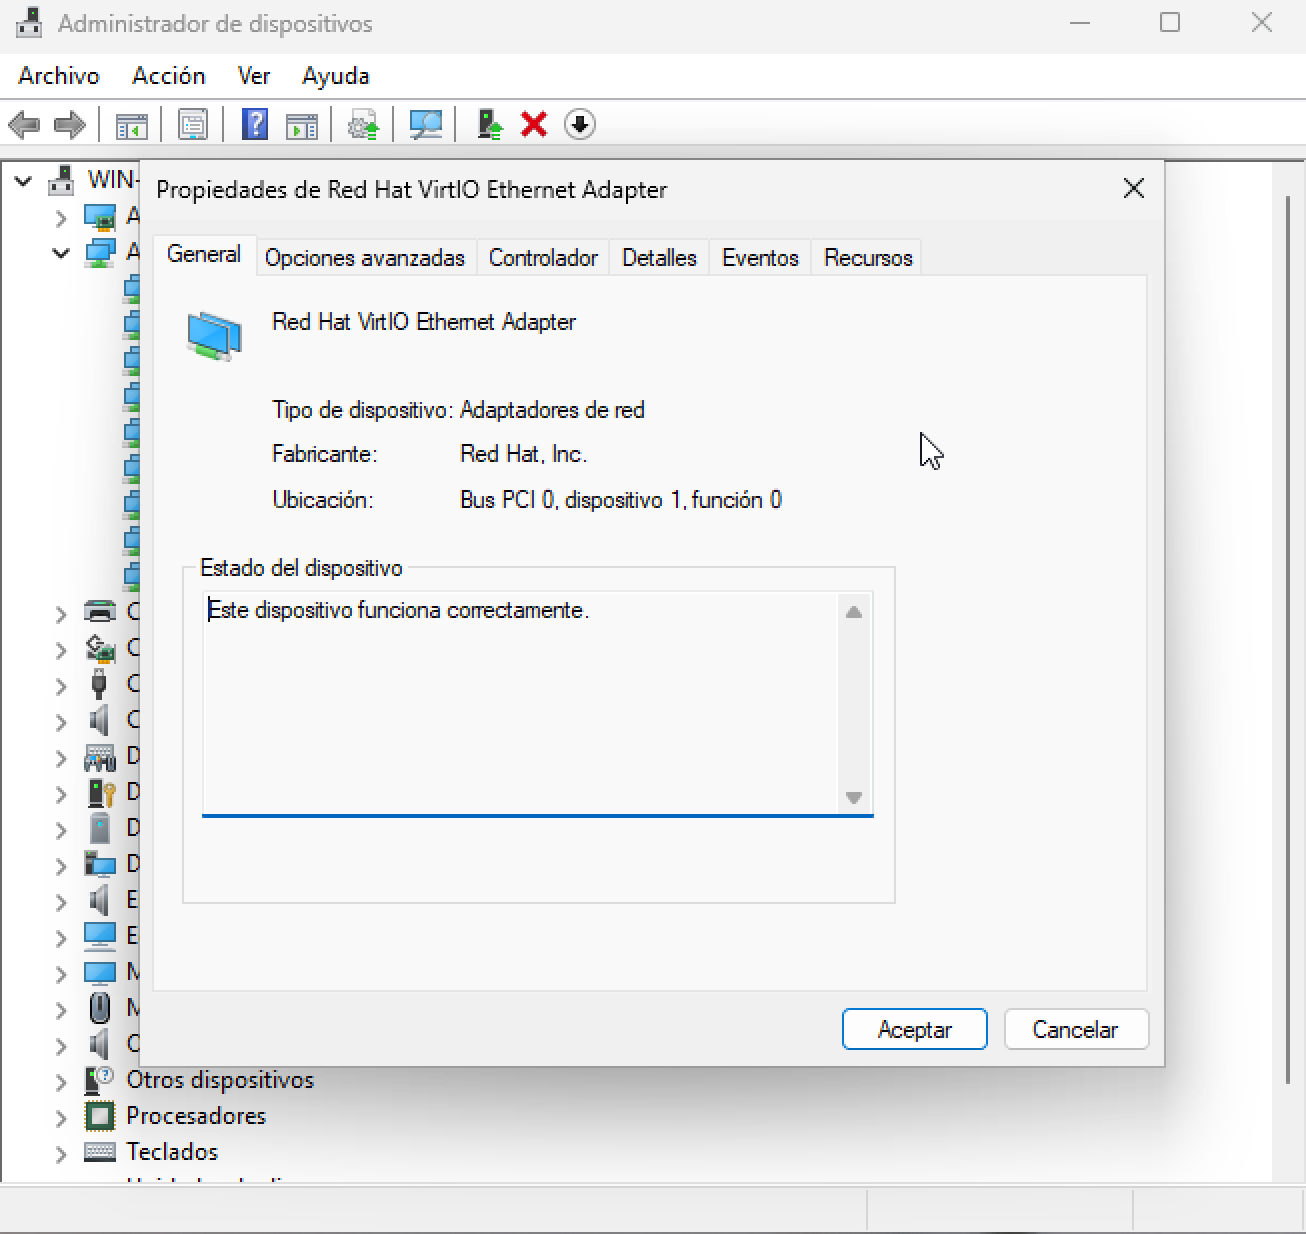
Task: Click the computer tower with green arrow icon
Action: pyautogui.click(x=489, y=124)
